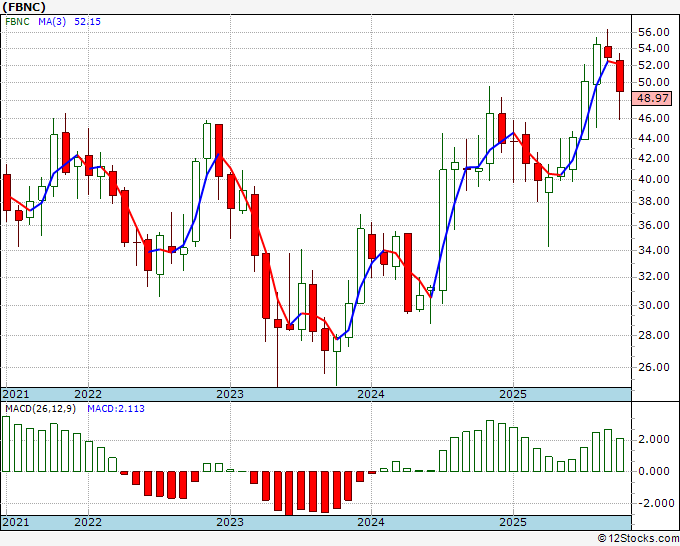
Task: Open the 12Stocks.com copyright link
Action: click(638, 539)
